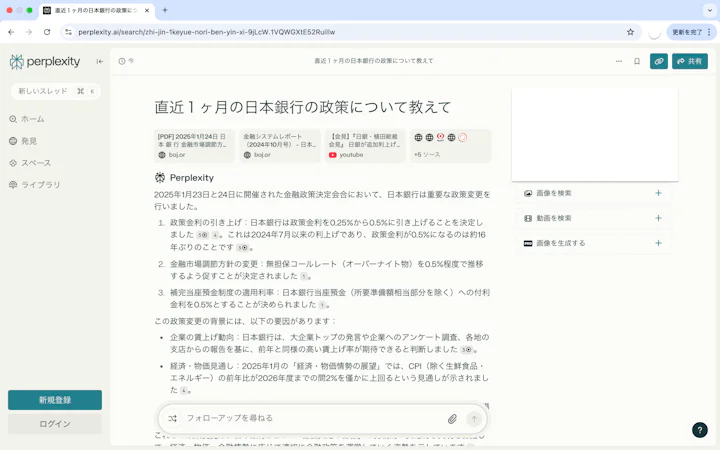
Task: Open ホーム in the sidebar
Action: pyautogui.click(x=27, y=119)
